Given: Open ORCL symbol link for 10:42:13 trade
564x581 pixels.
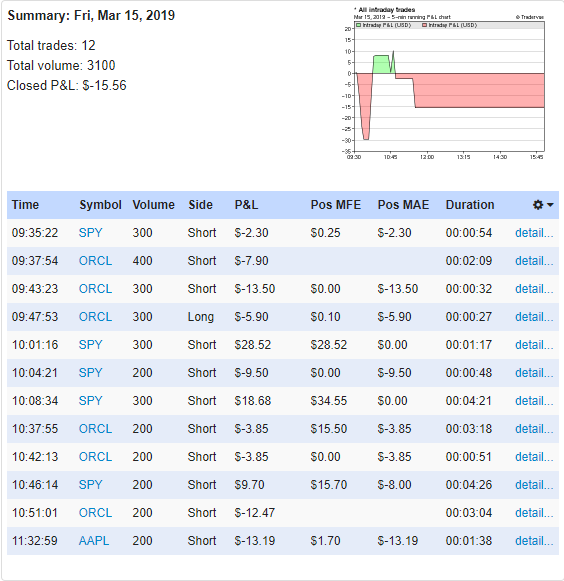Looking at the screenshot, I should [95, 456].
